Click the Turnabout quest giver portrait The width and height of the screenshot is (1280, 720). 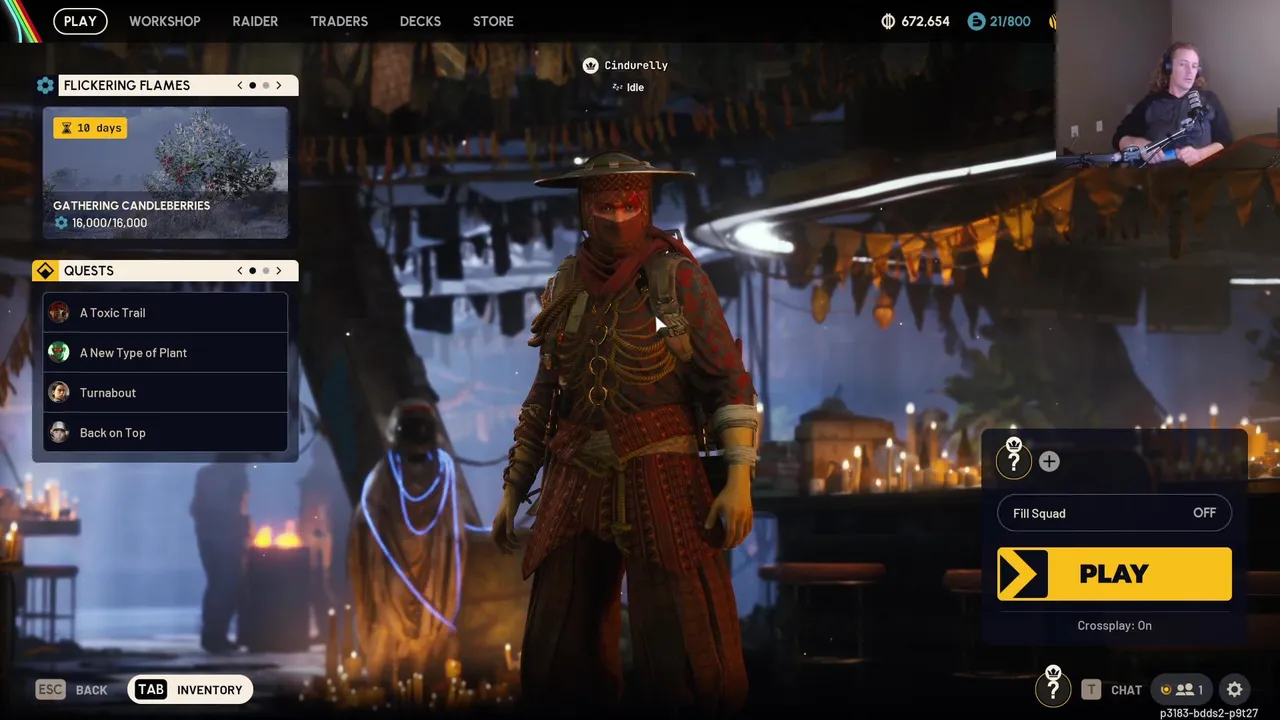pyautogui.click(x=59, y=392)
